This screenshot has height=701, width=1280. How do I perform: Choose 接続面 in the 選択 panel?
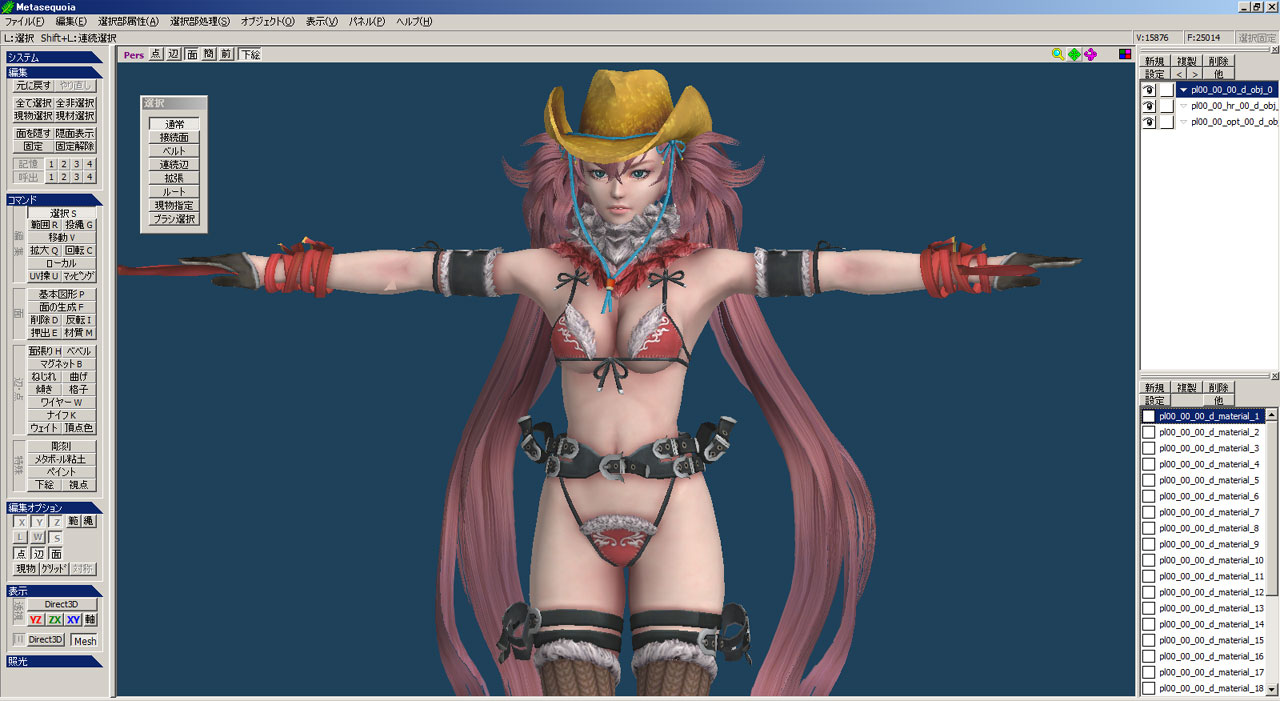(x=174, y=138)
